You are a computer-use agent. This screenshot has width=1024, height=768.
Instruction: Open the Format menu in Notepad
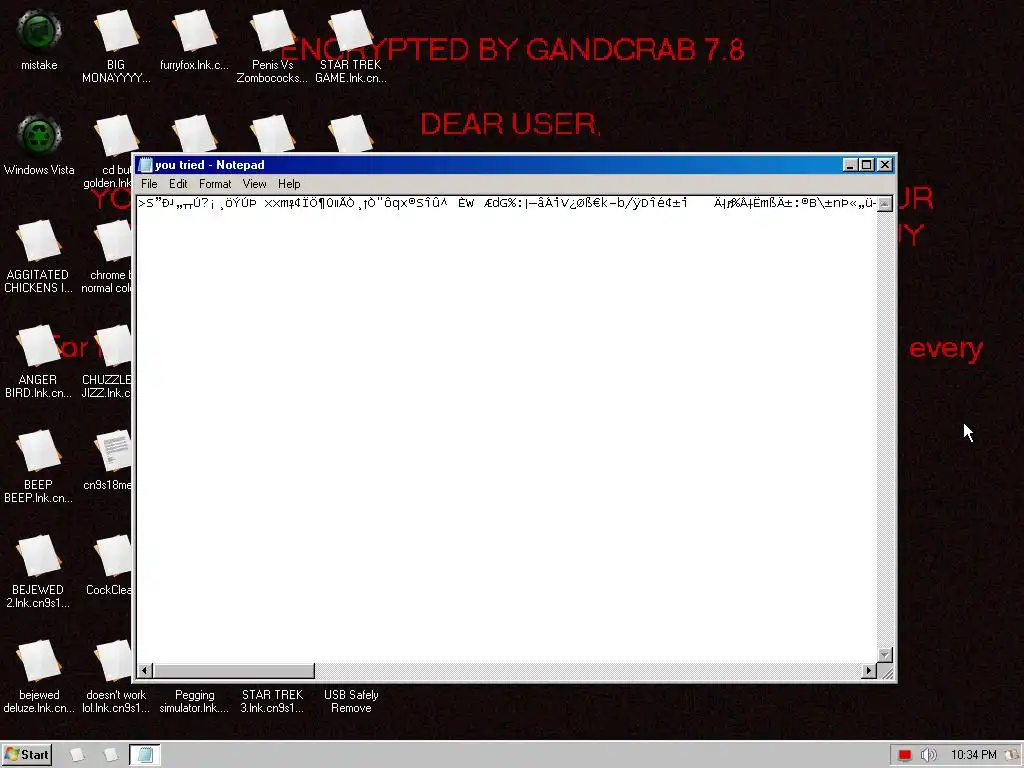point(215,184)
